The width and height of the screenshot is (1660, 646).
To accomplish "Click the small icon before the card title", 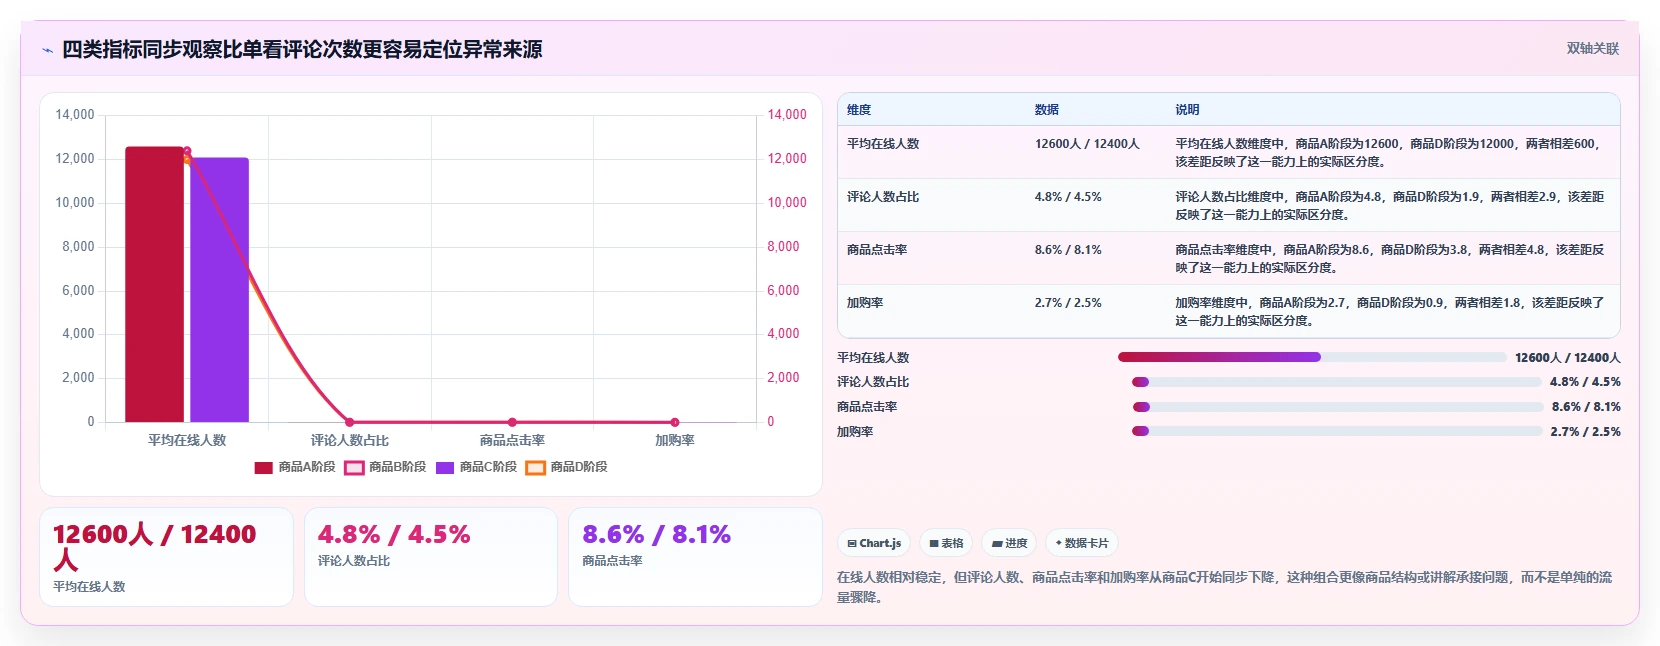I will 47,50.
